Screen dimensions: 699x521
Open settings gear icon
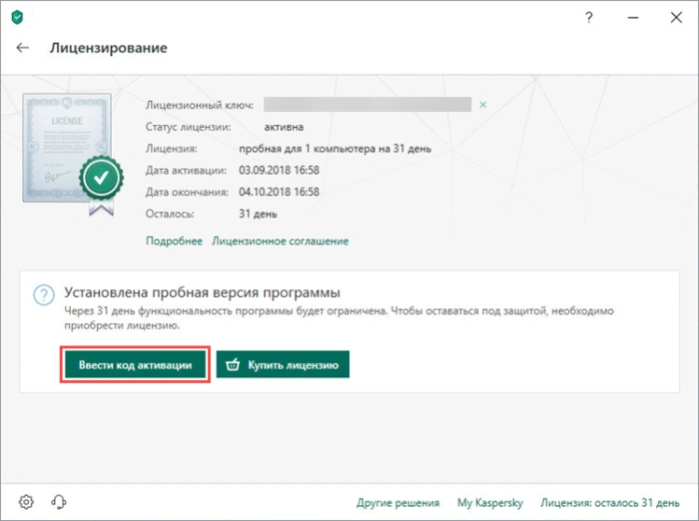coord(26,502)
